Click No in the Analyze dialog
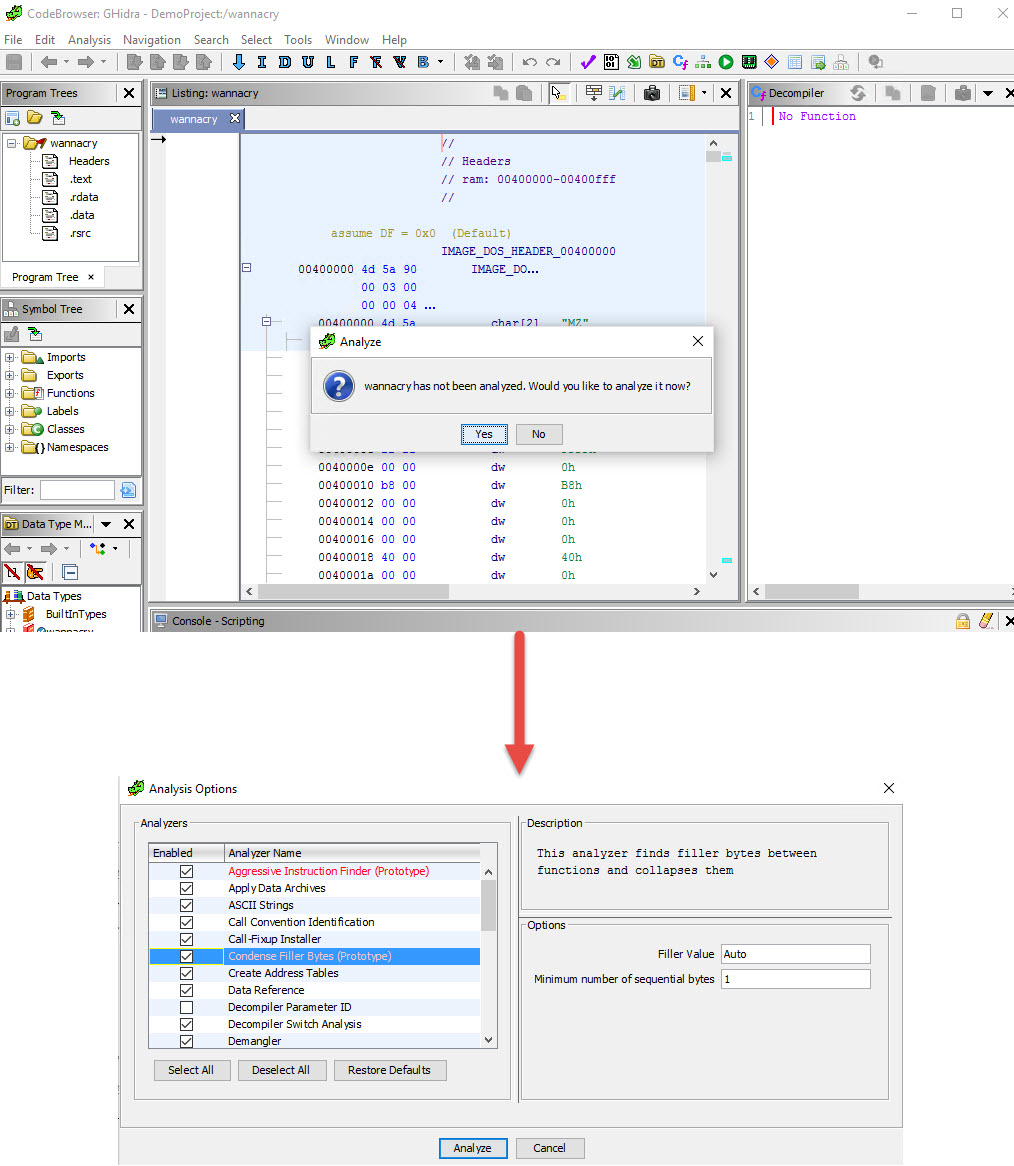 pyautogui.click(x=539, y=434)
